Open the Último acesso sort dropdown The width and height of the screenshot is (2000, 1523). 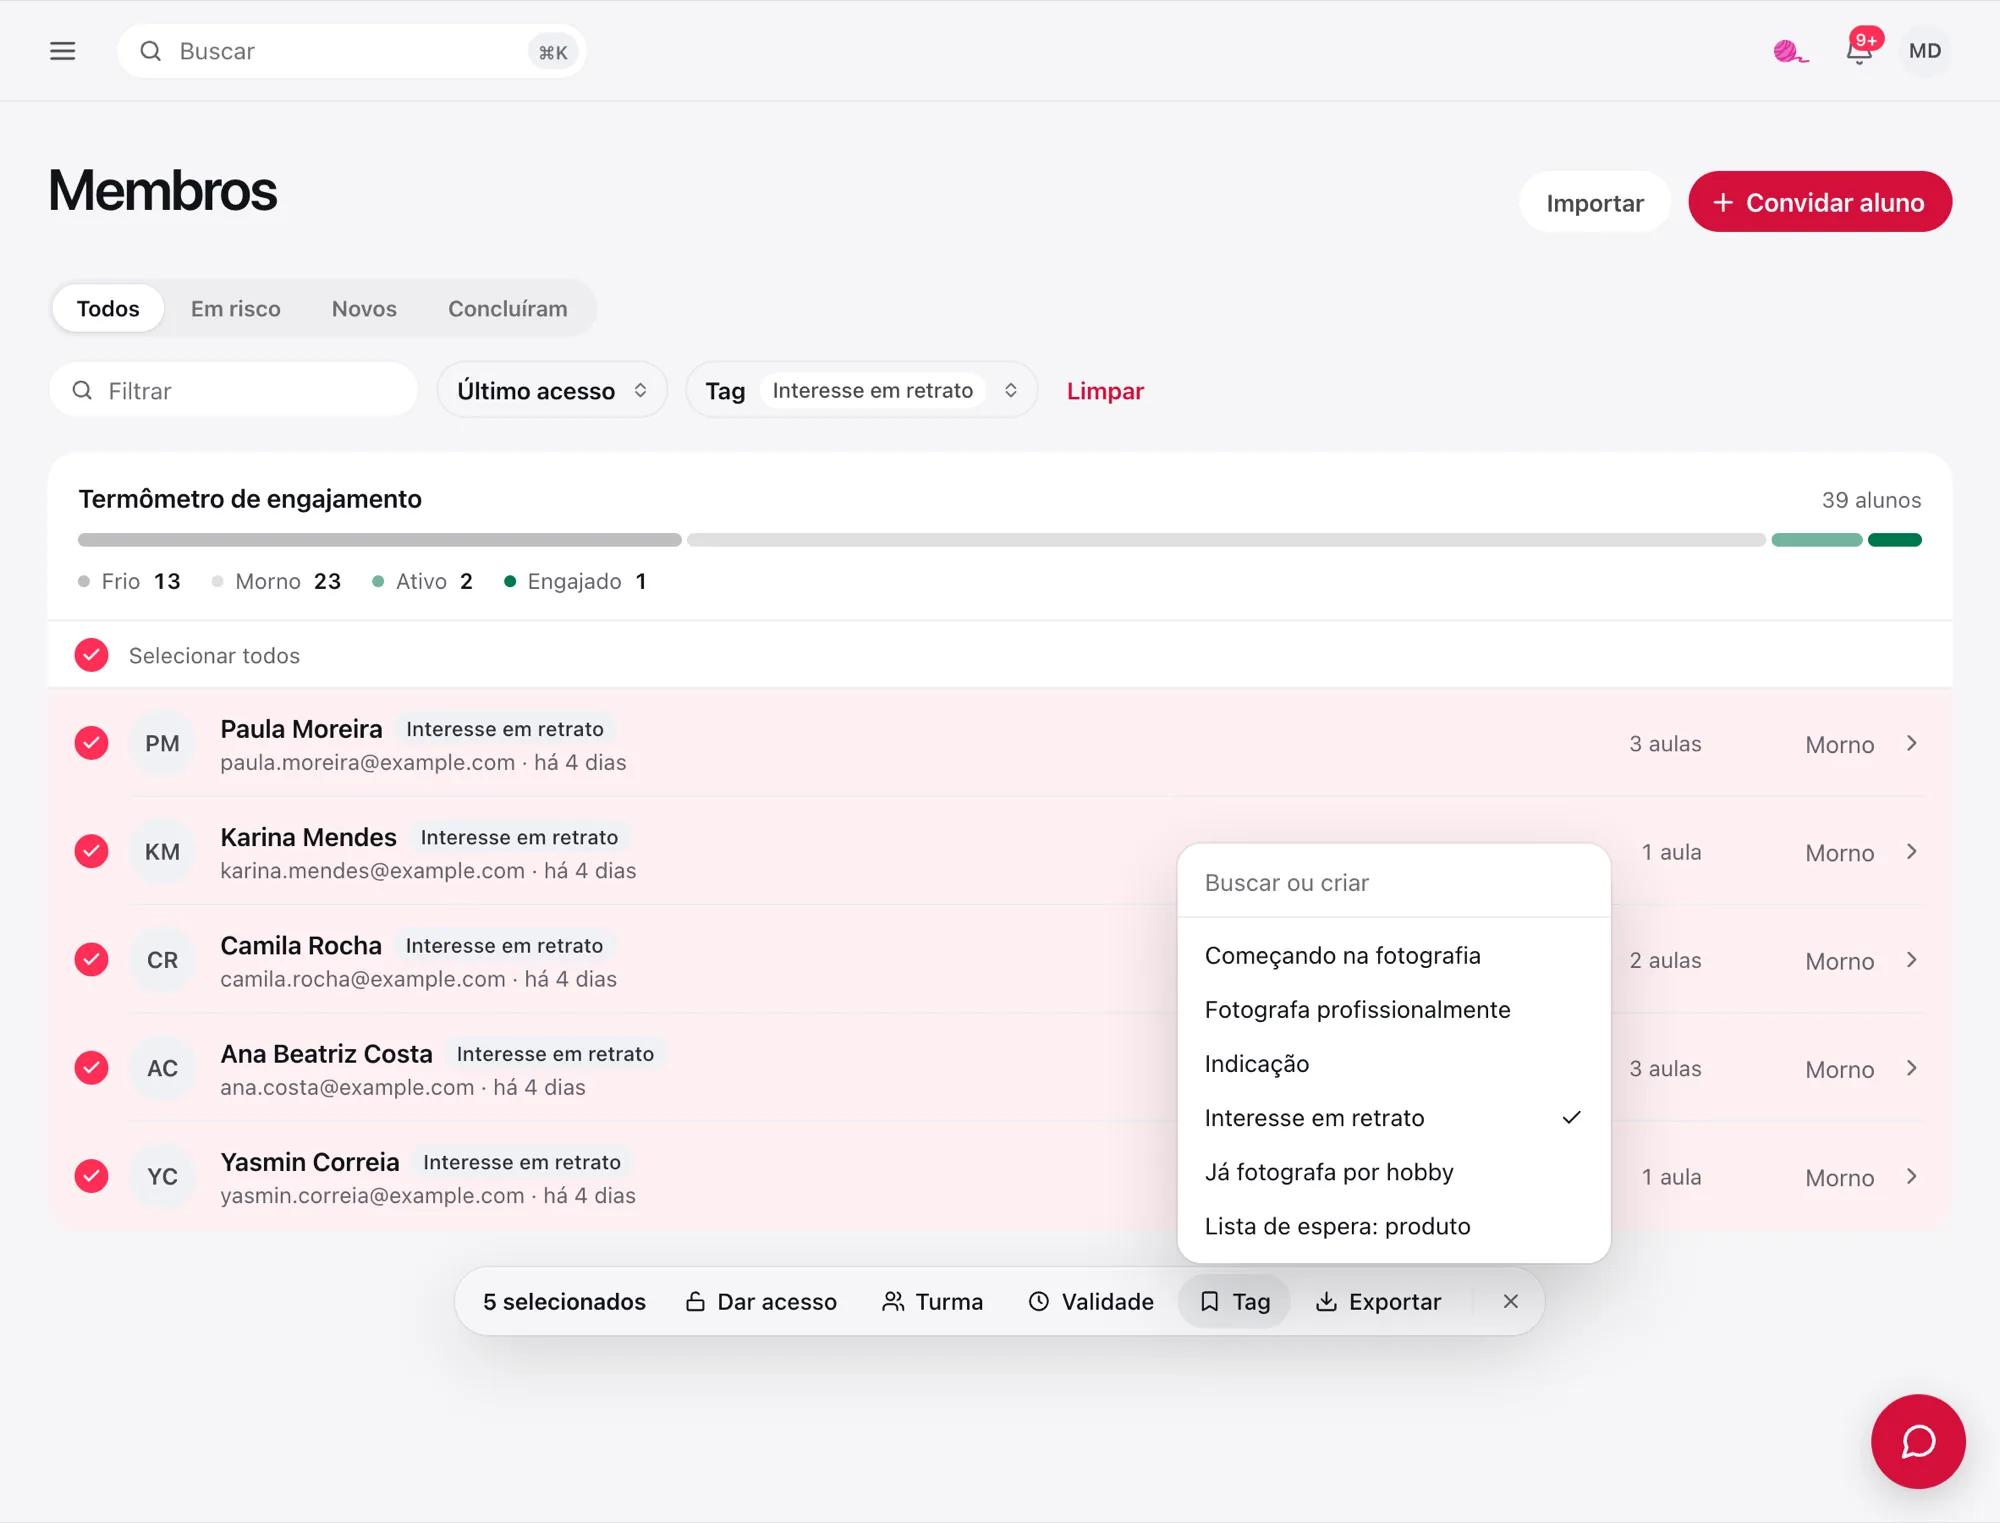click(x=552, y=390)
